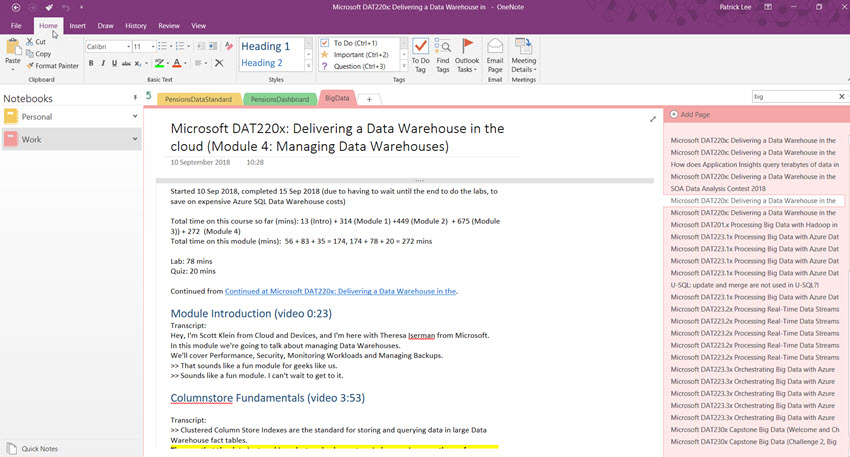Click the Copy button in Clipboard group
850x457 pixels.
pyautogui.click(x=38, y=54)
